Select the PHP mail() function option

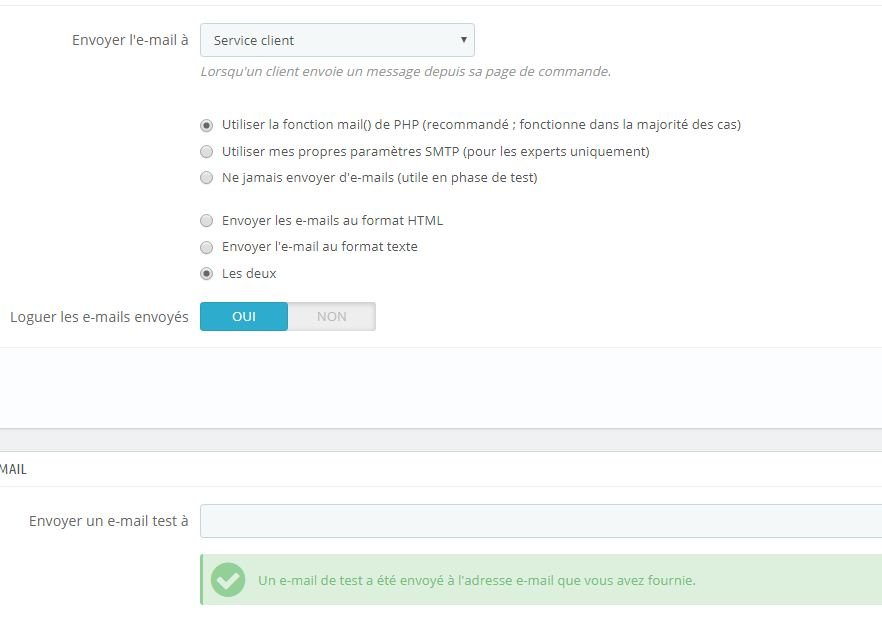(207, 126)
